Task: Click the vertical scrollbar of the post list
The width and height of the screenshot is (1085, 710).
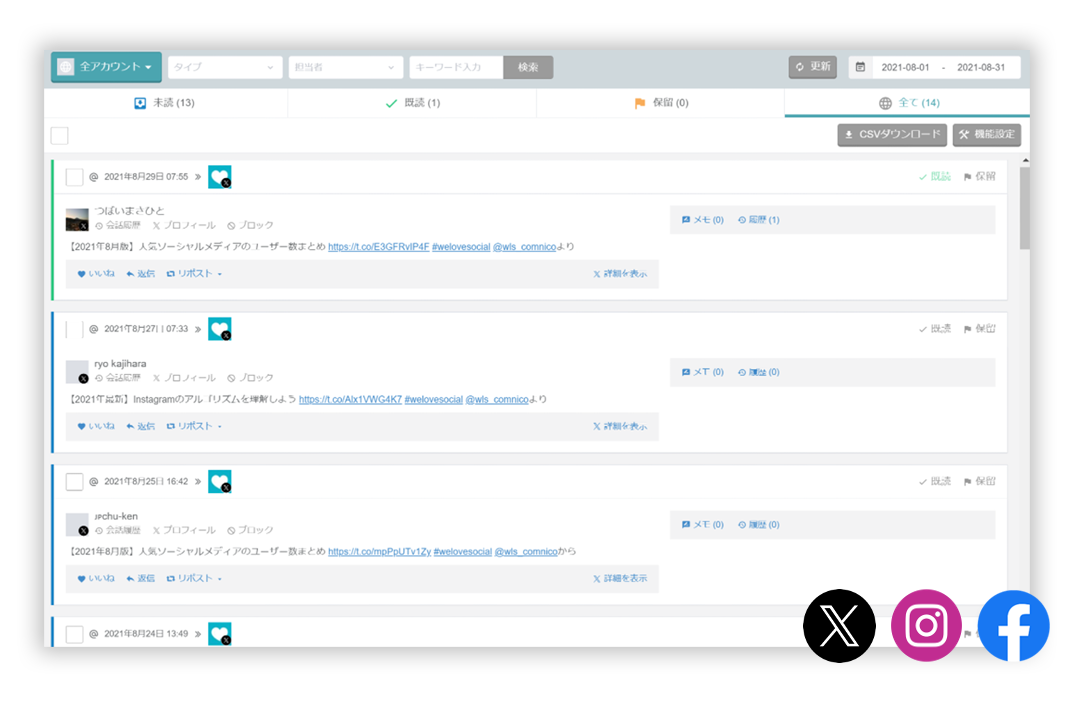Action: tap(1025, 208)
